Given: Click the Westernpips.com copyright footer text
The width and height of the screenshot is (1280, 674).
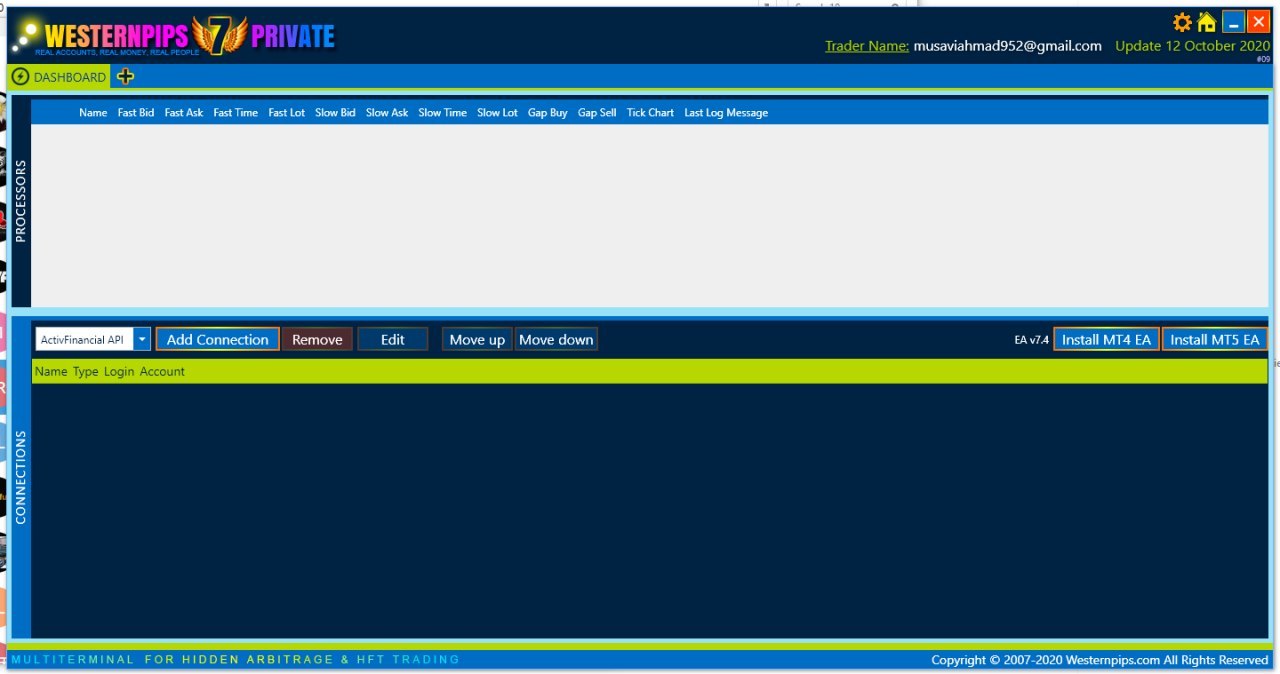Looking at the screenshot, I should (x=1100, y=660).
